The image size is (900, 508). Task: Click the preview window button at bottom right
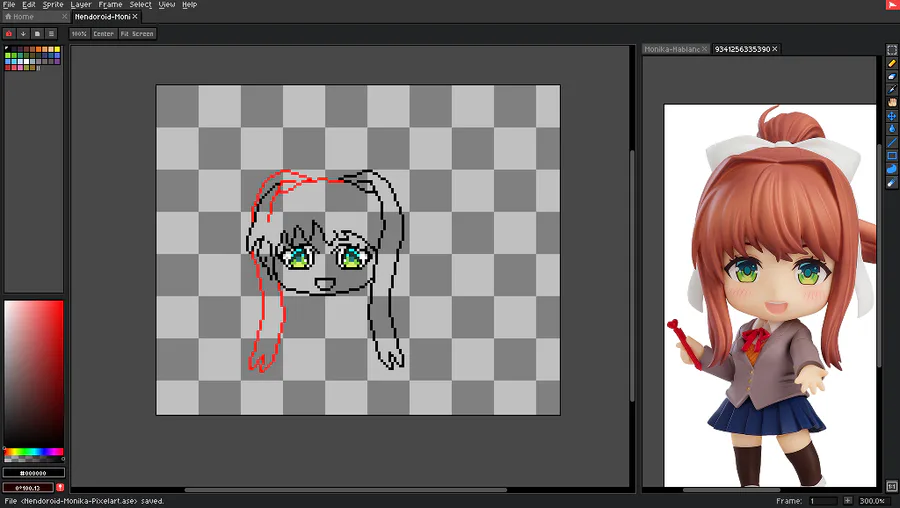pos(891,486)
